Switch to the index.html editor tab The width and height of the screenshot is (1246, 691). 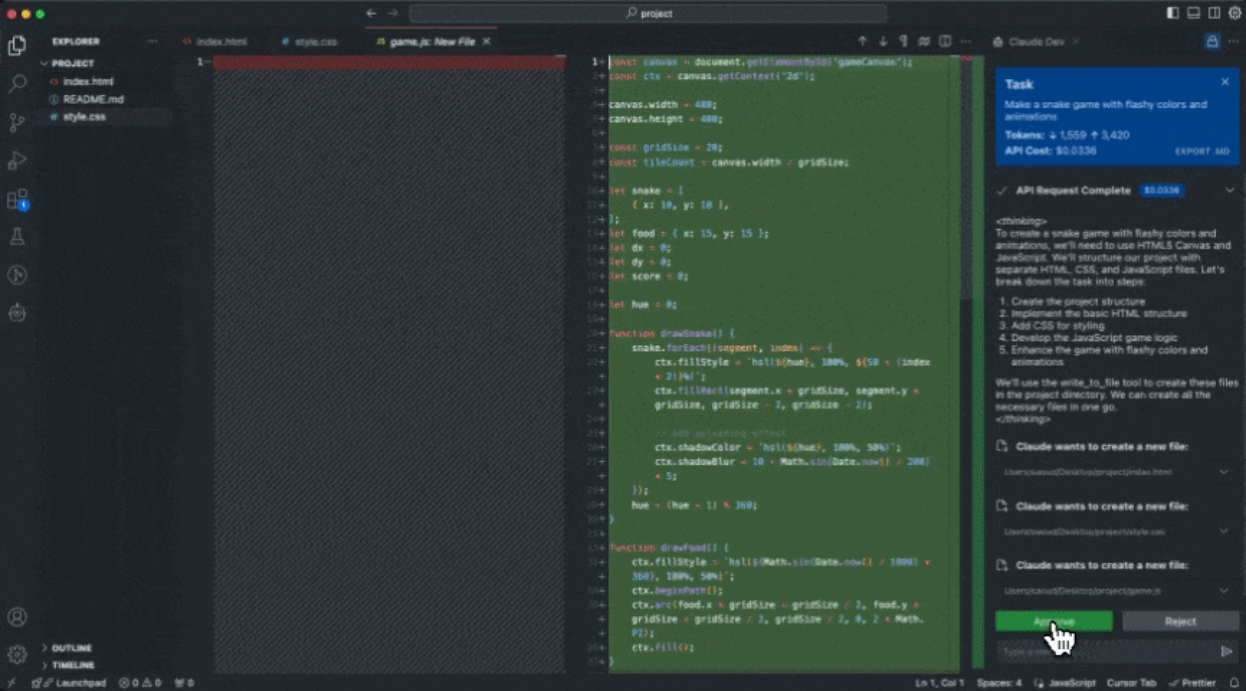pyautogui.click(x=215, y=42)
